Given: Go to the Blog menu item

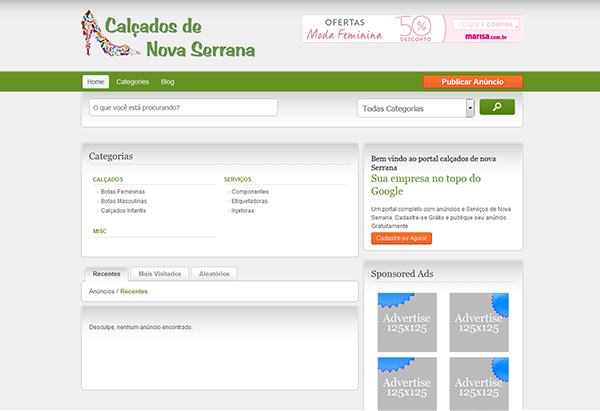Looking at the screenshot, I should (168, 82).
